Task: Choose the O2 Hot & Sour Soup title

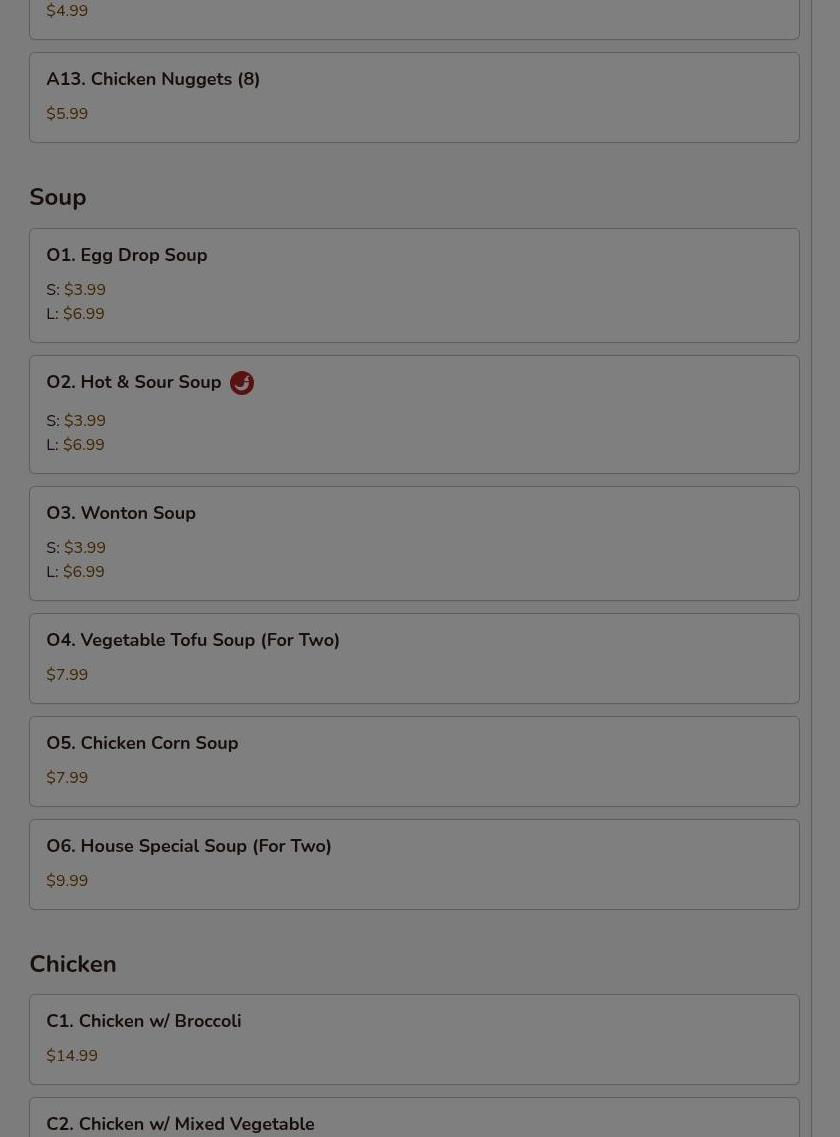Action: (x=134, y=383)
